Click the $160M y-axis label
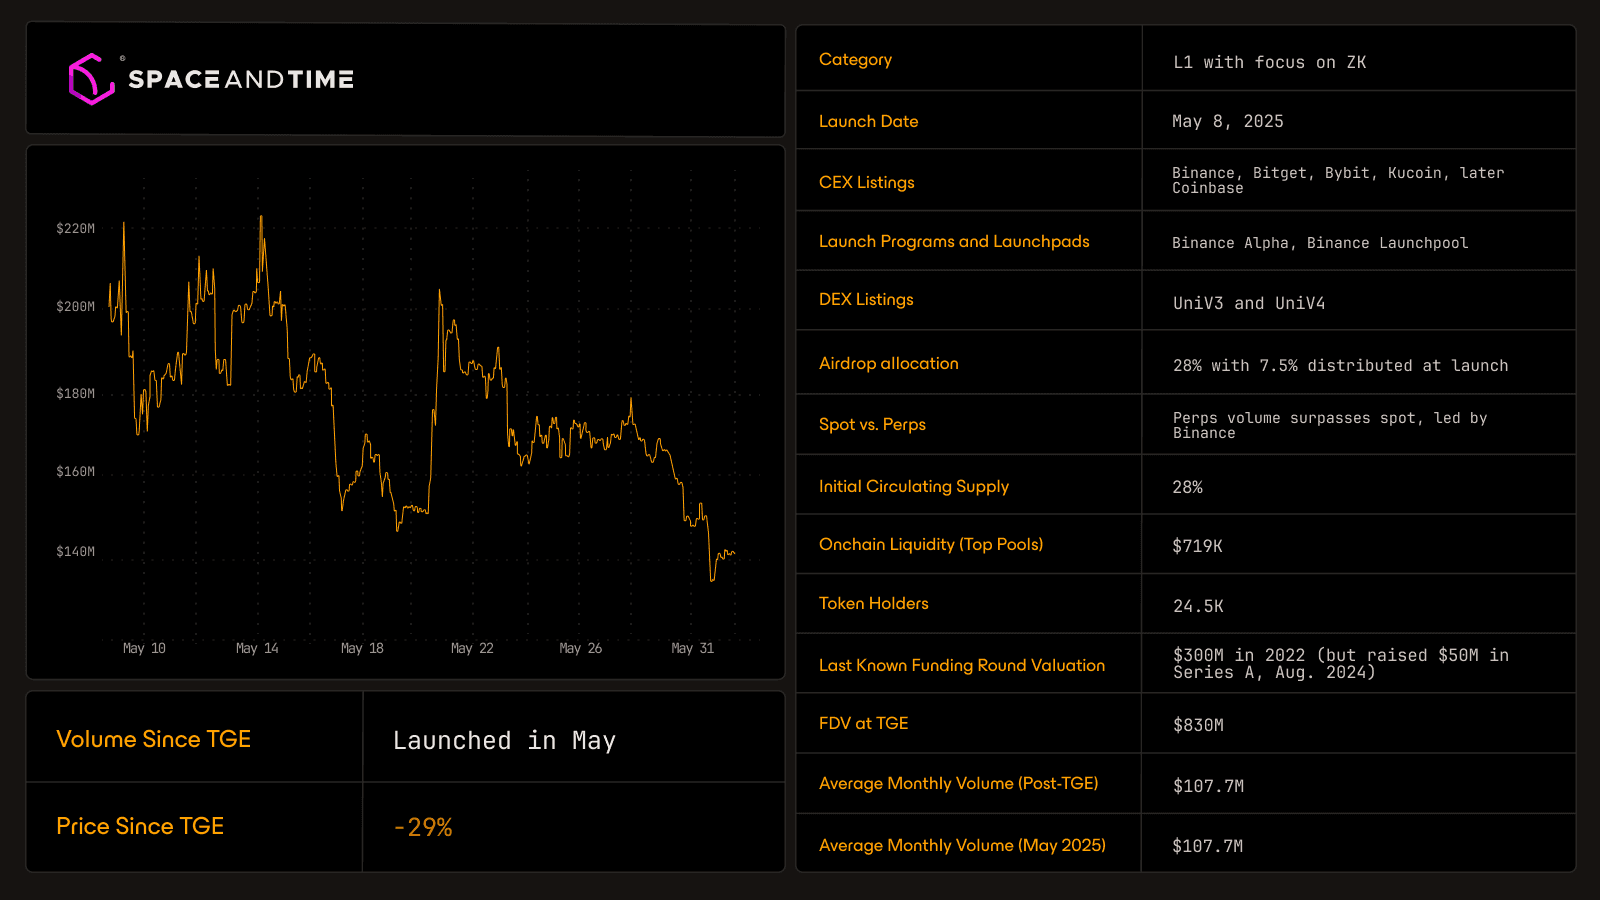The image size is (1600, 900). (76, 472)
